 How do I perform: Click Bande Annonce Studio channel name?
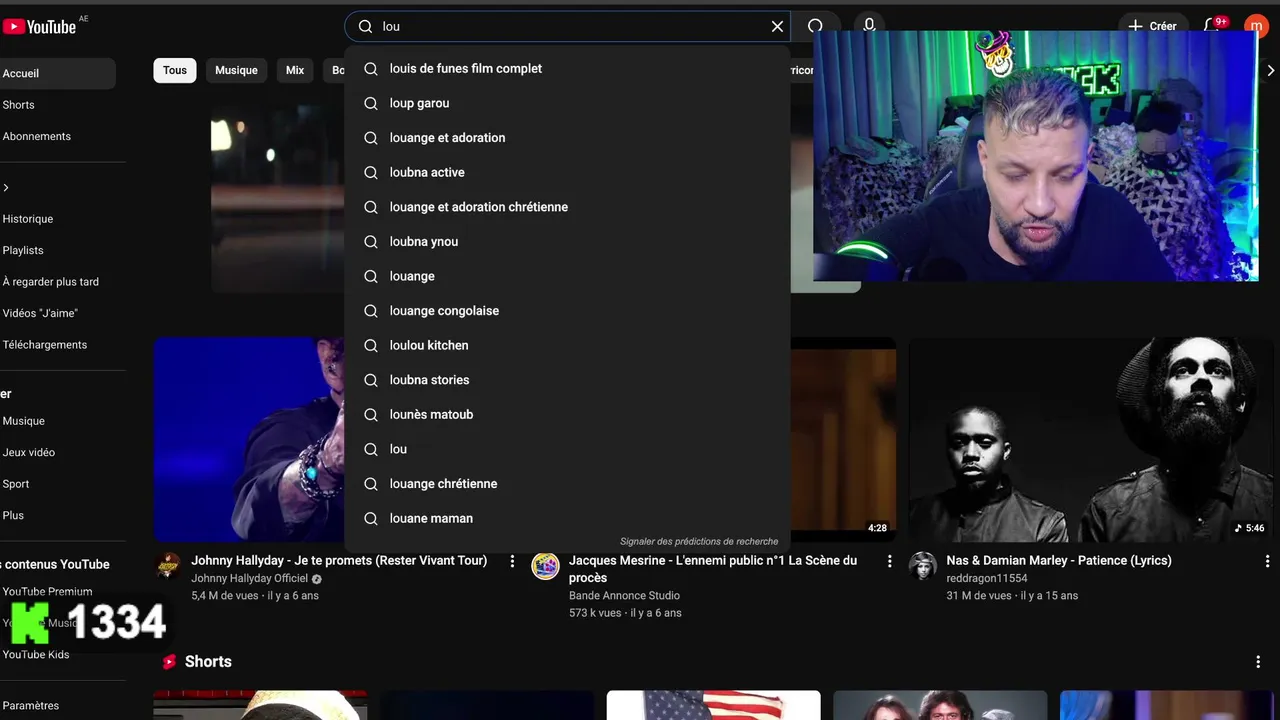(624, 595)
